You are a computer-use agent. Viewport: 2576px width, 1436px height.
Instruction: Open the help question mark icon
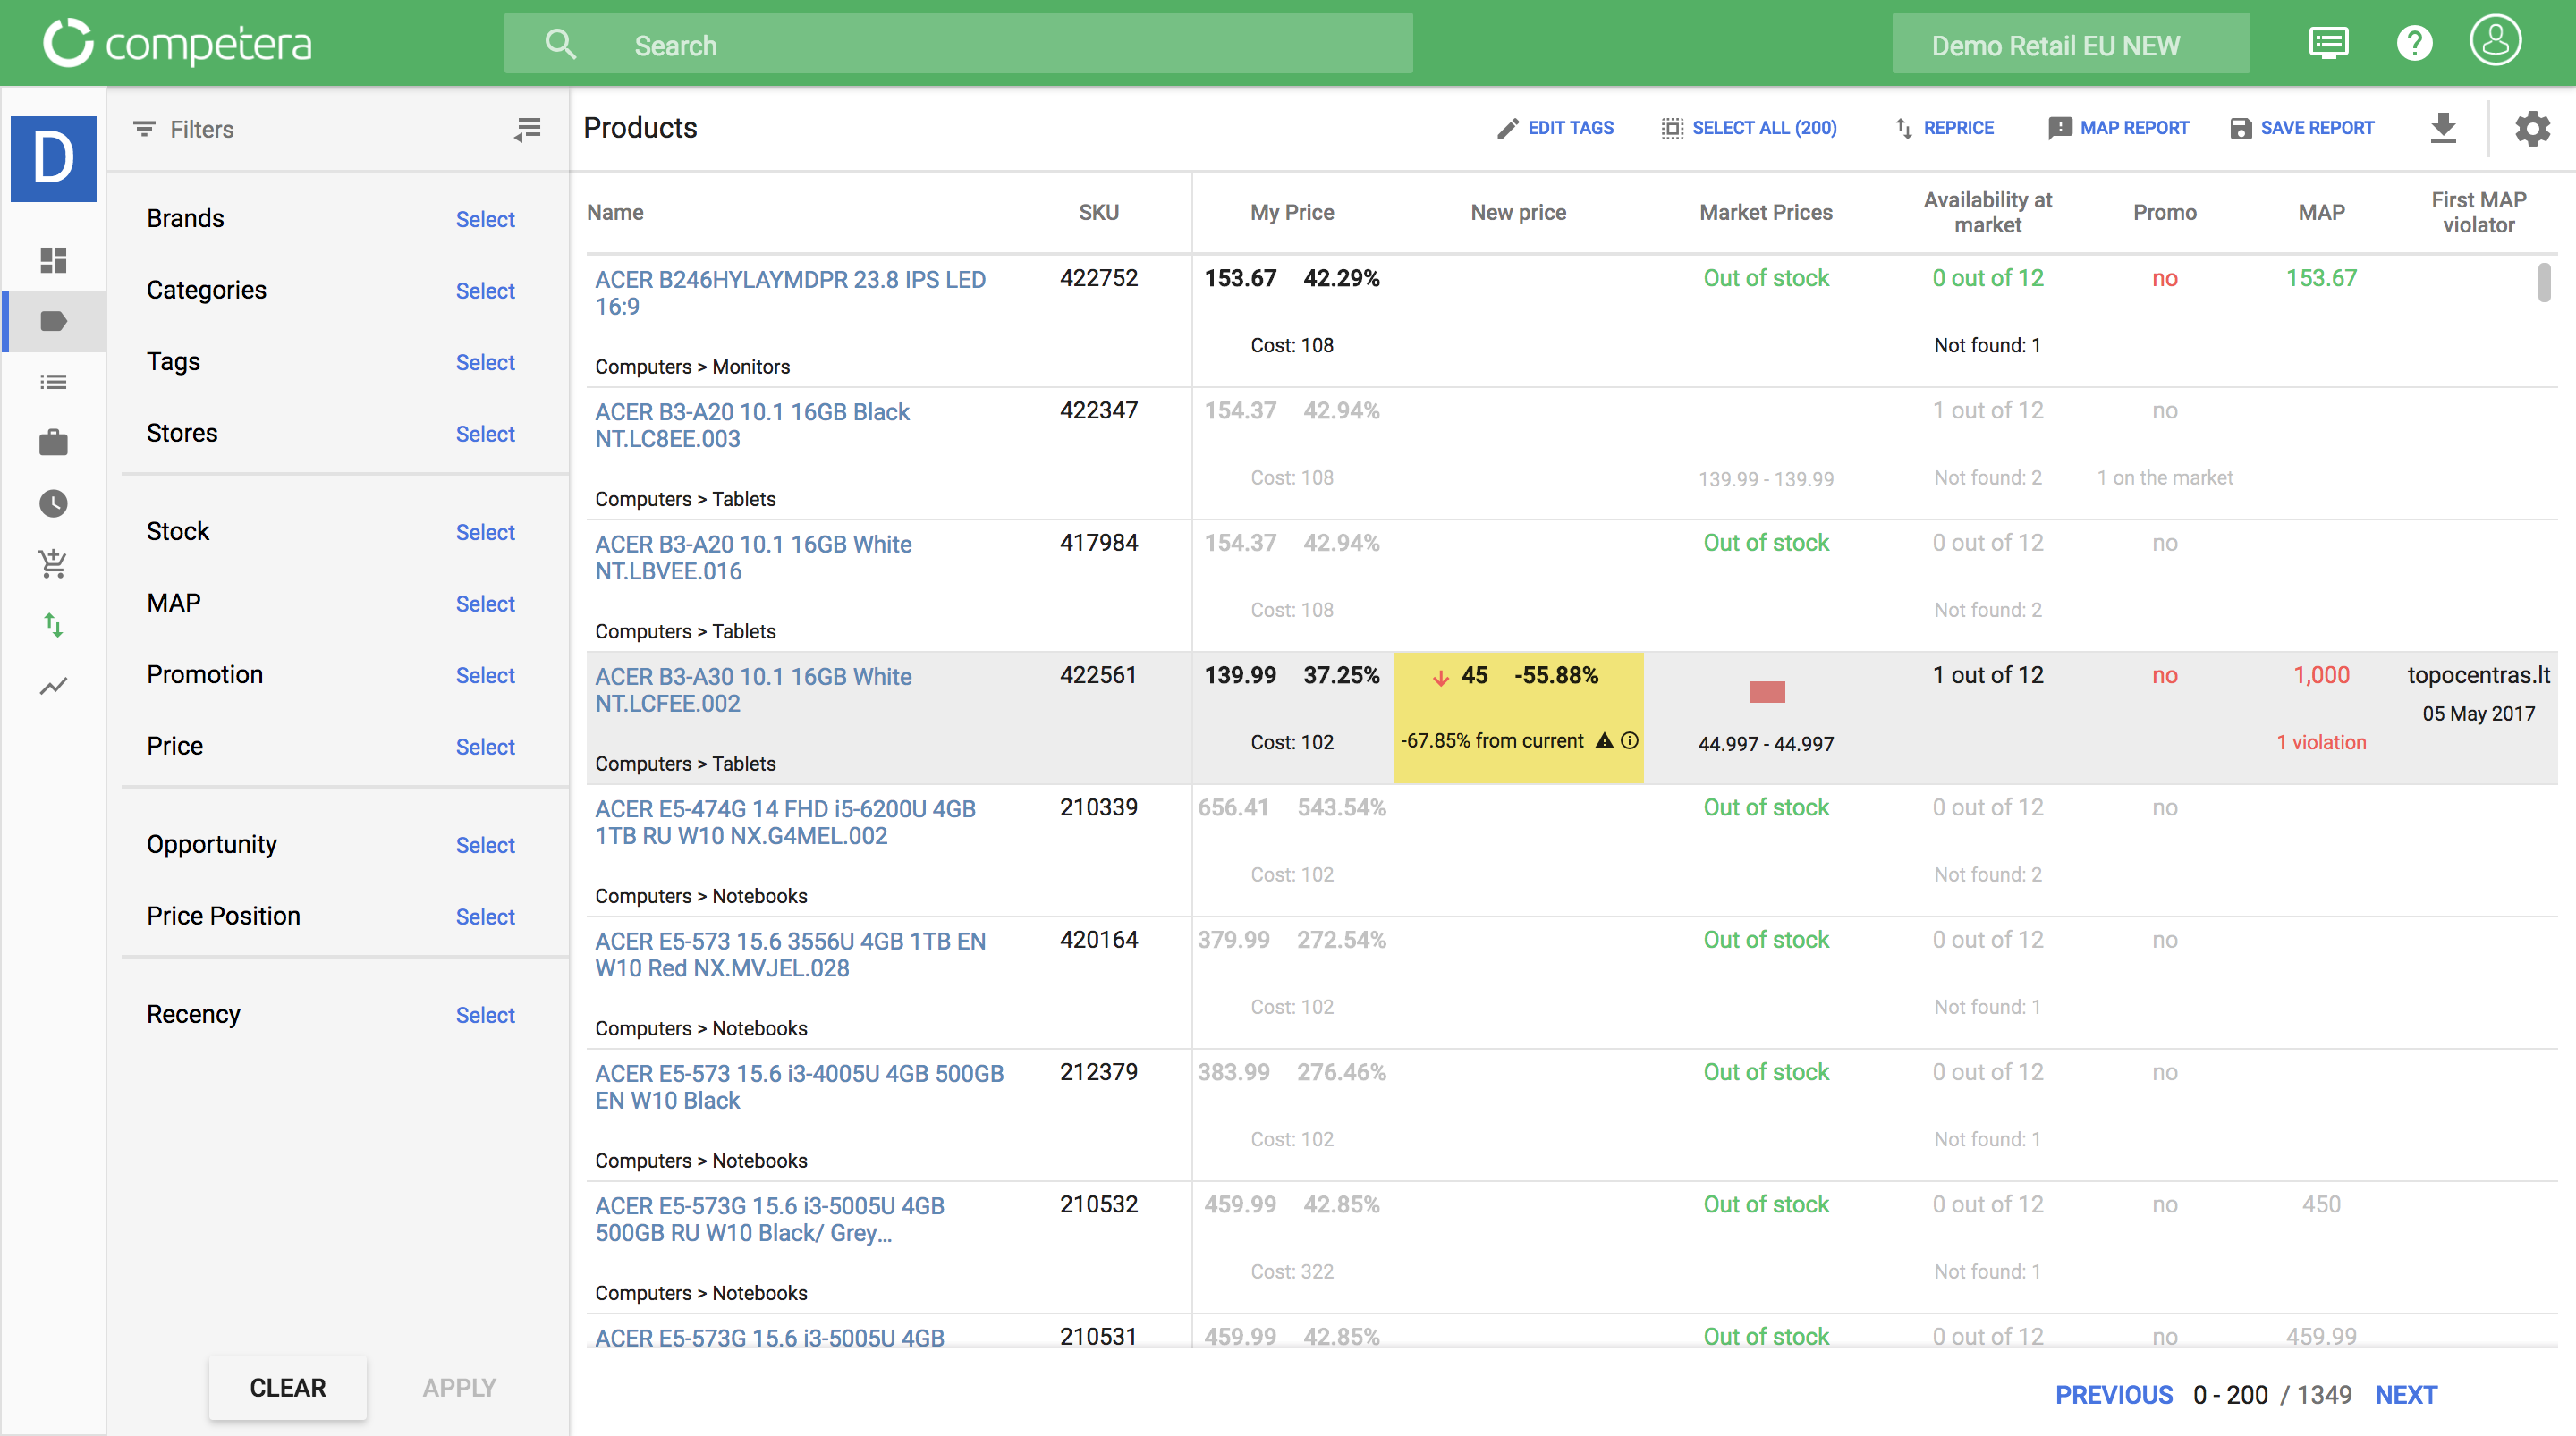pyautogui.click(x=2414, y=43)
